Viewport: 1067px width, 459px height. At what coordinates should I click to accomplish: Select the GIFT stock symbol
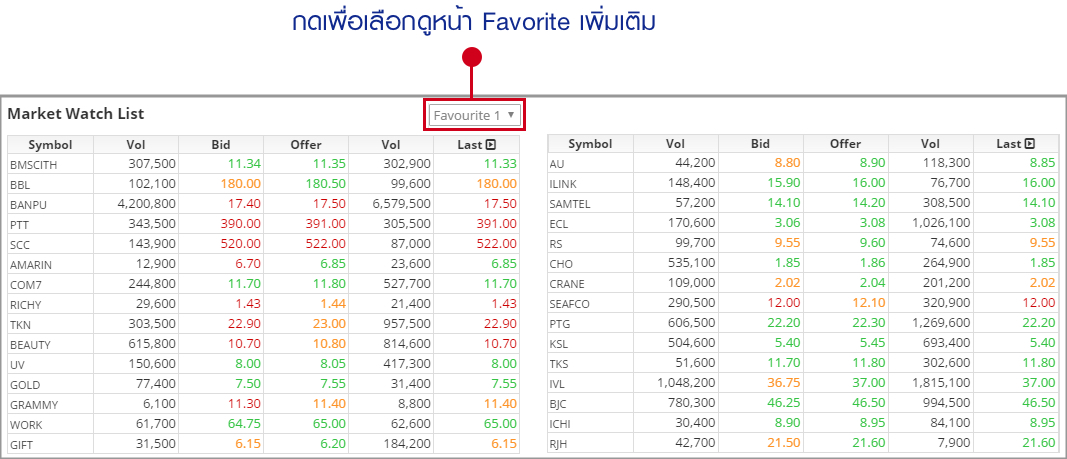pos(21,444)
